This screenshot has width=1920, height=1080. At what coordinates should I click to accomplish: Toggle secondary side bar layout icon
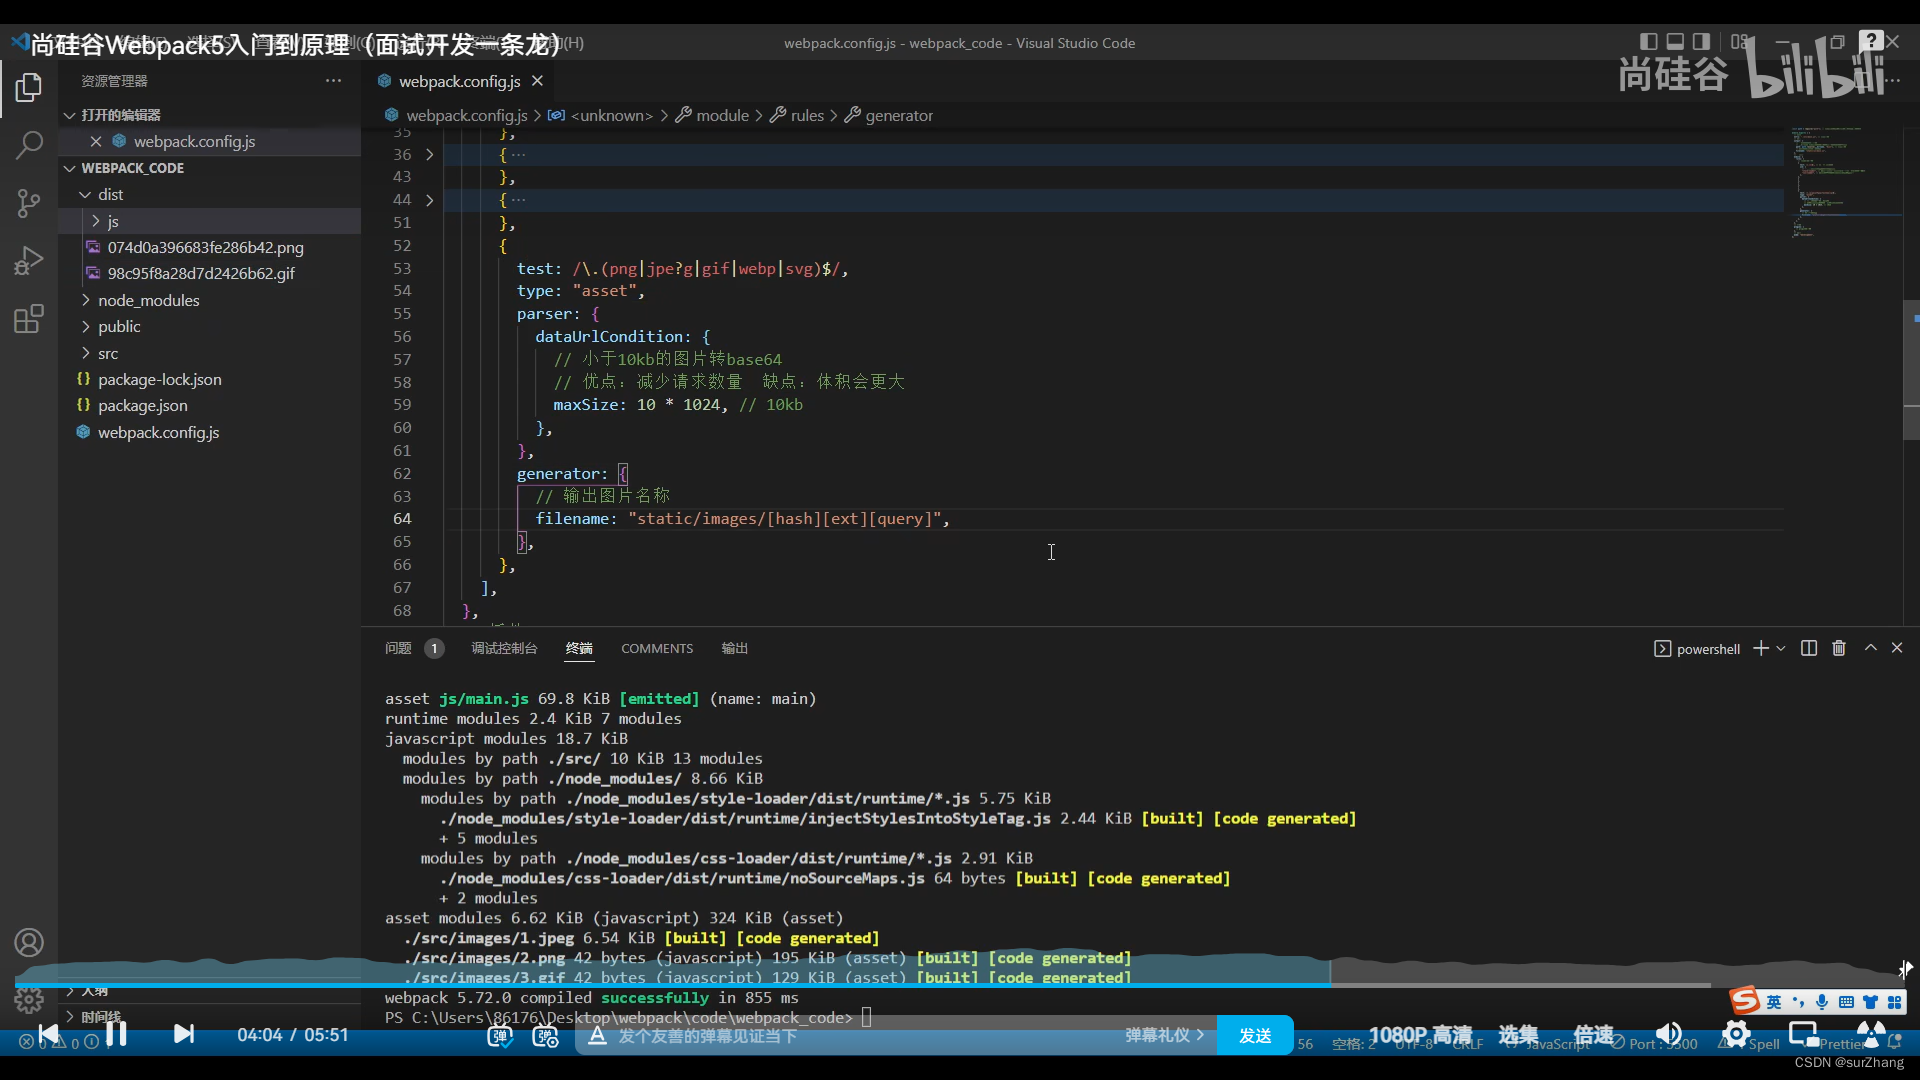pyautogui.click(x=1701, y=42)
